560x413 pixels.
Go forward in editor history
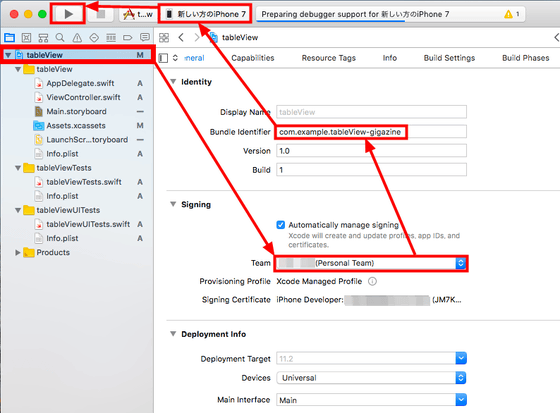point(197,38)
